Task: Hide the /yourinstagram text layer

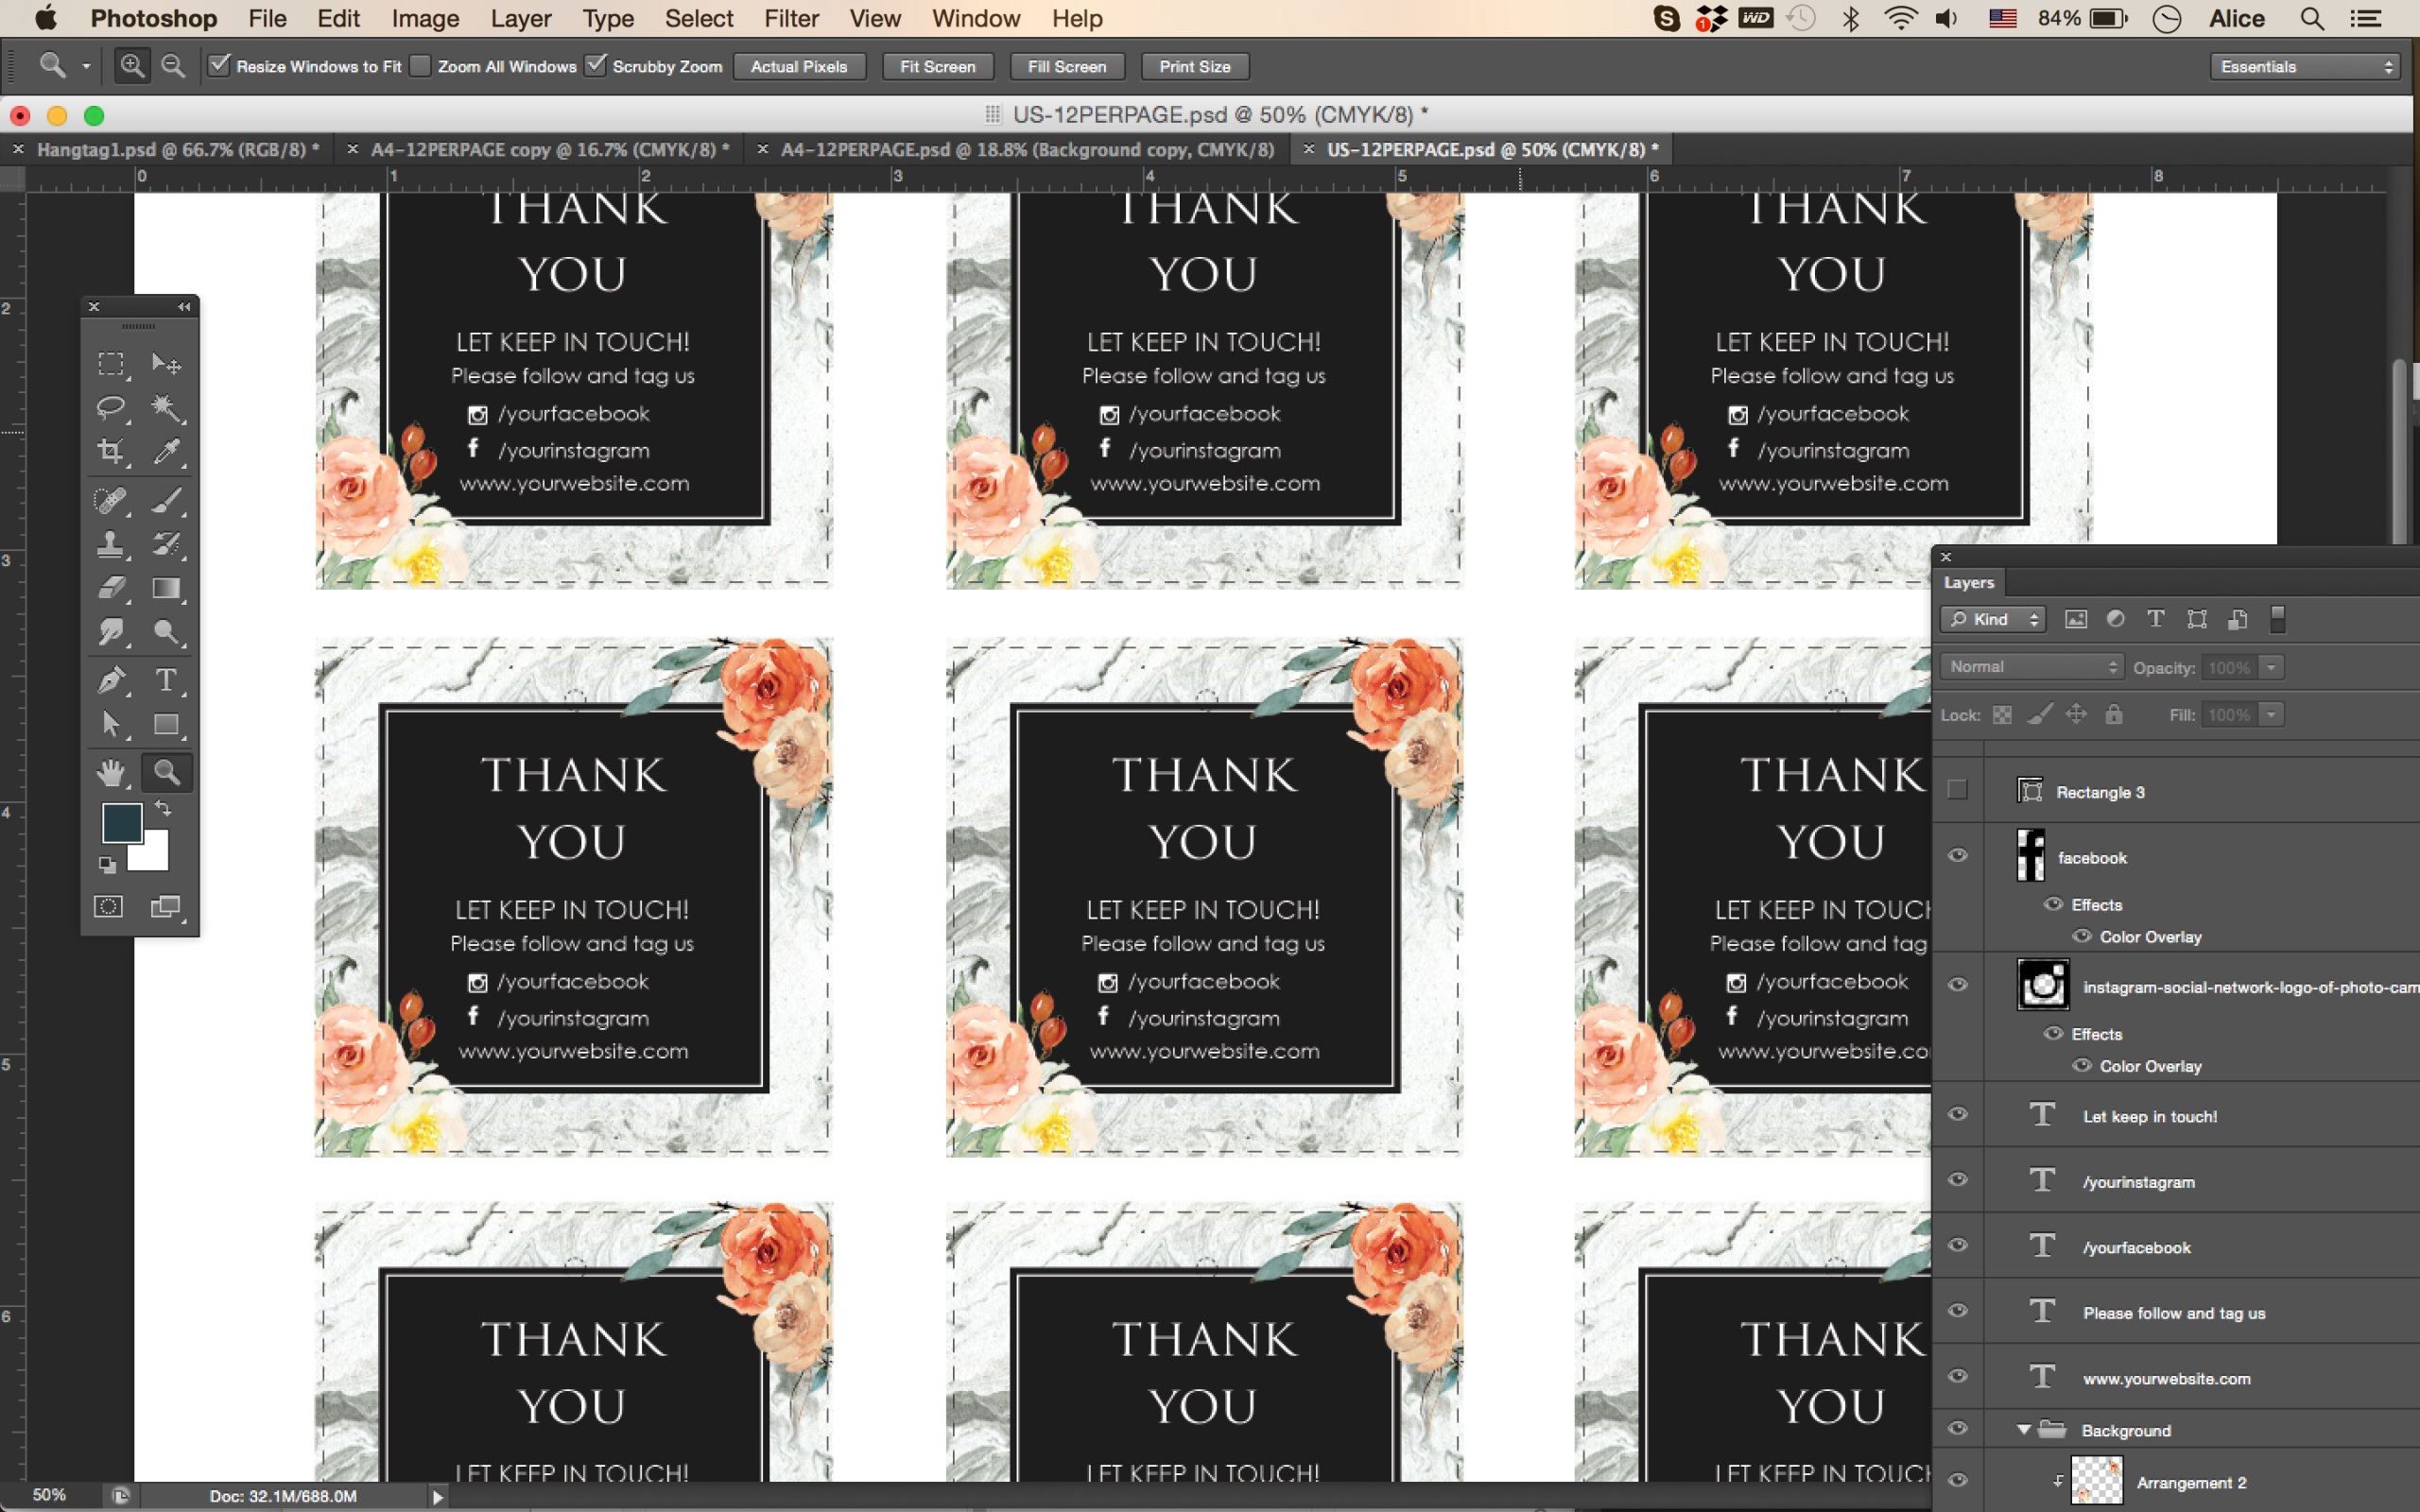Action: 1957,1179
